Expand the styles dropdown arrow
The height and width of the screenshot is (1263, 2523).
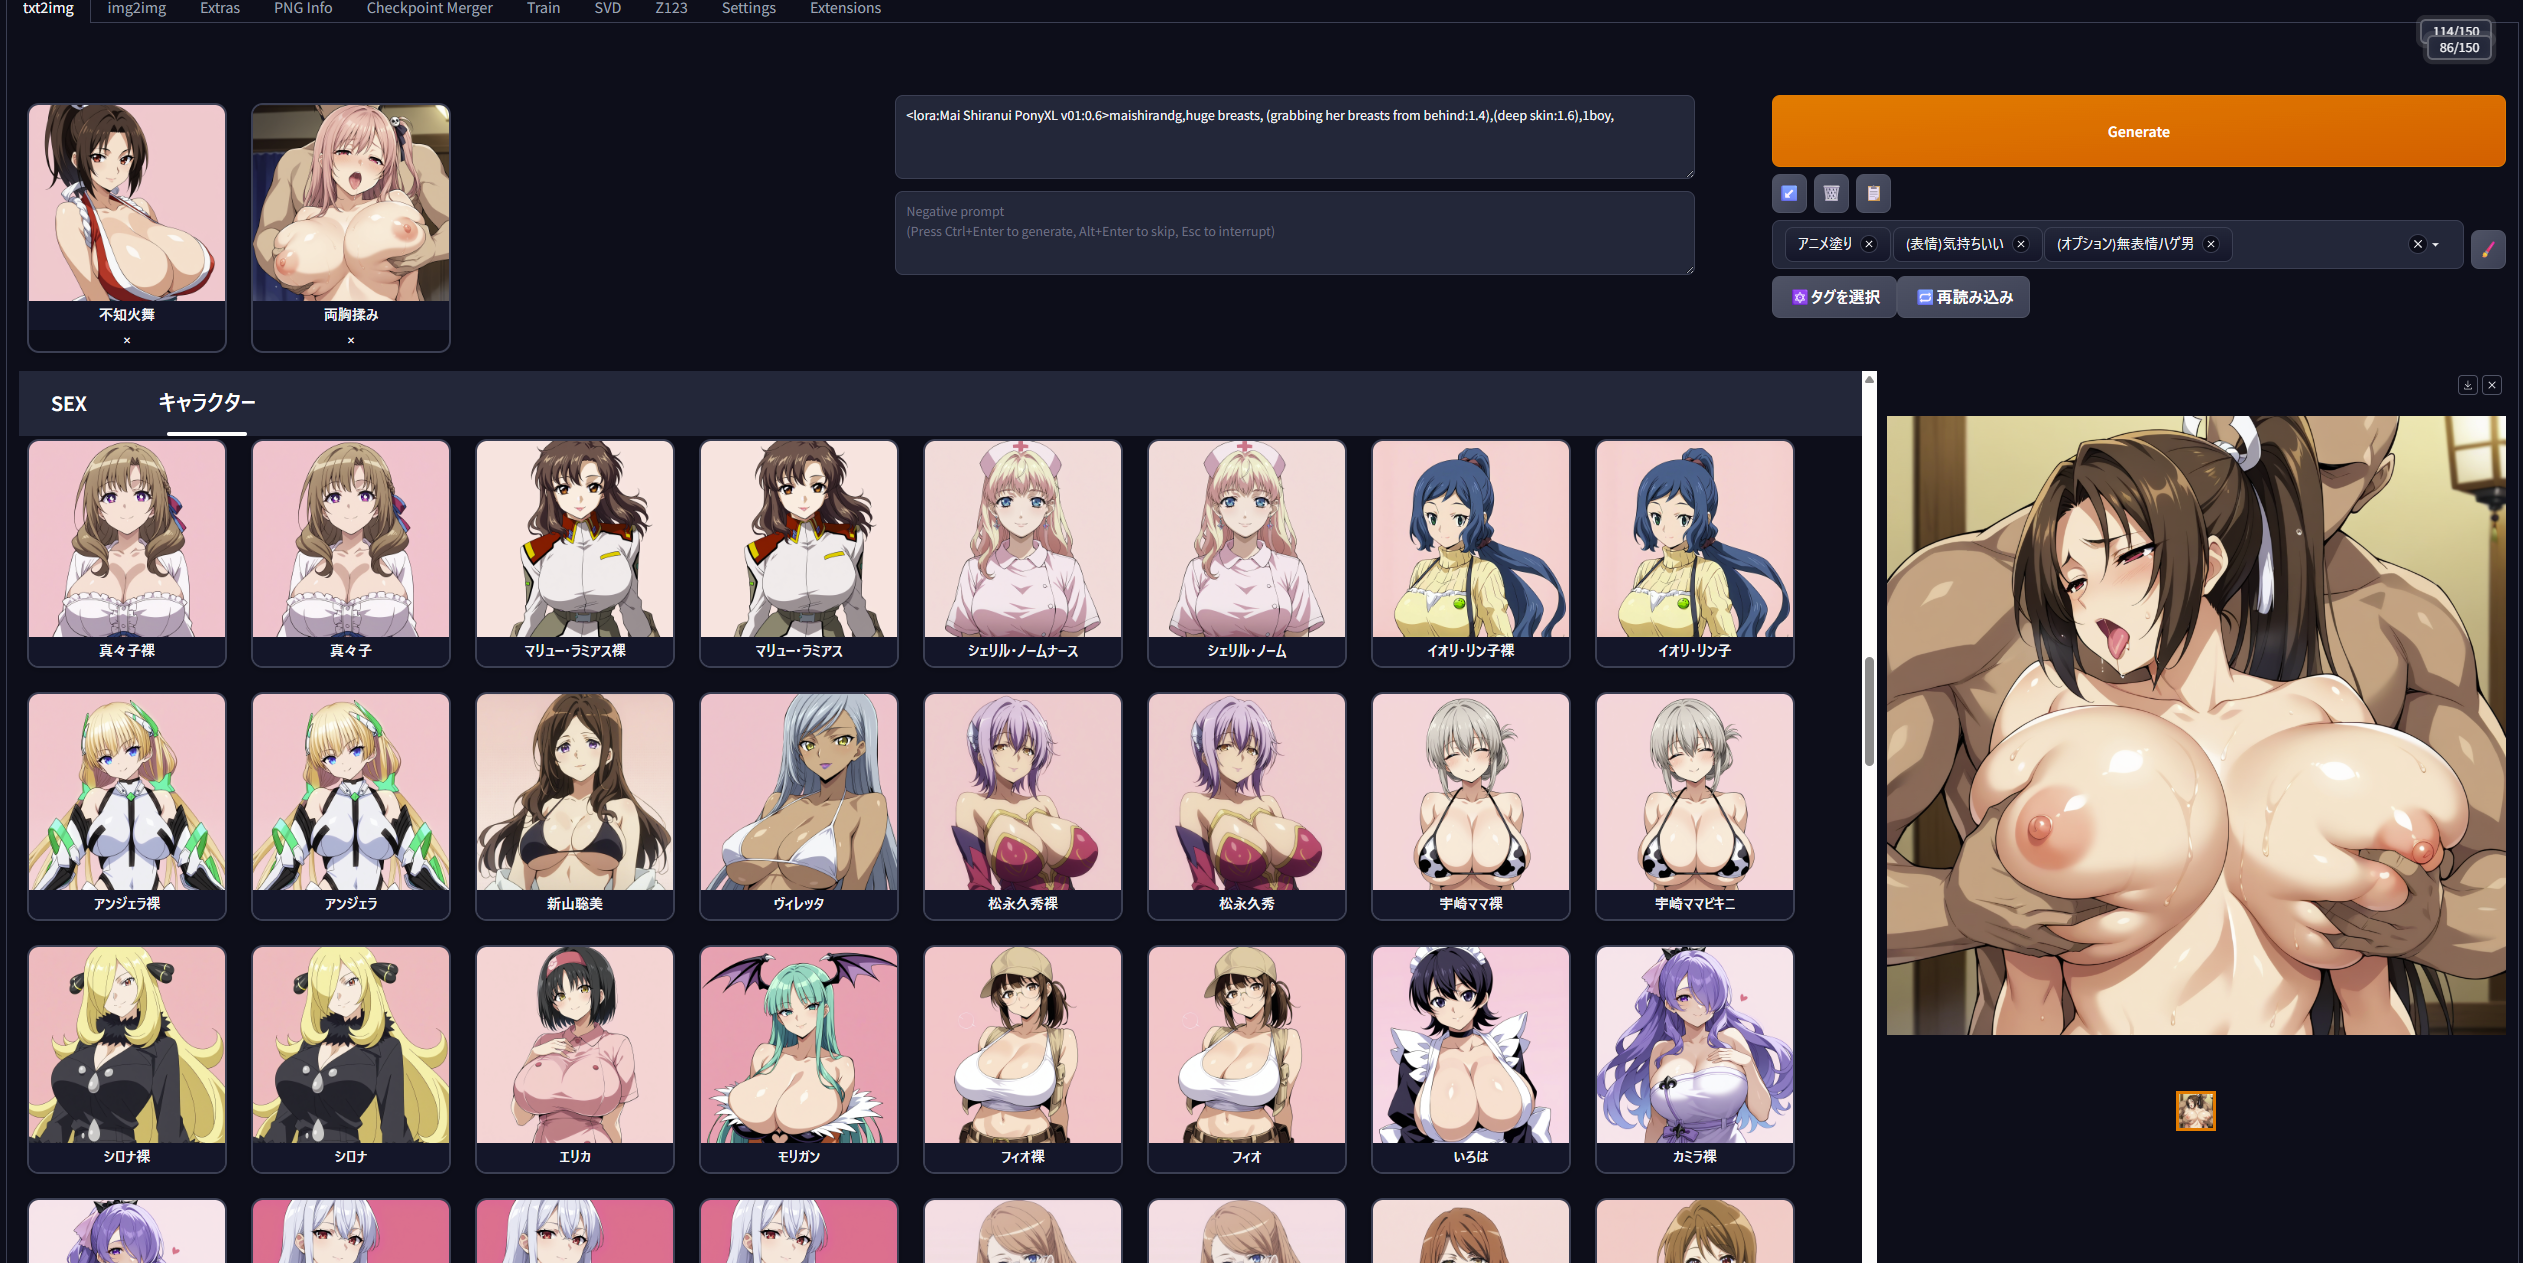pyautogui.click(x=2436, y=244)
